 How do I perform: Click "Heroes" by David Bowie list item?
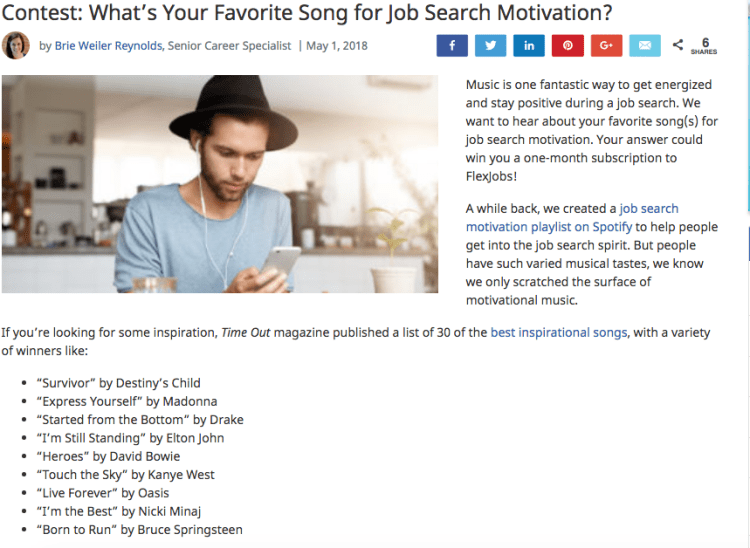pos(108,456)
